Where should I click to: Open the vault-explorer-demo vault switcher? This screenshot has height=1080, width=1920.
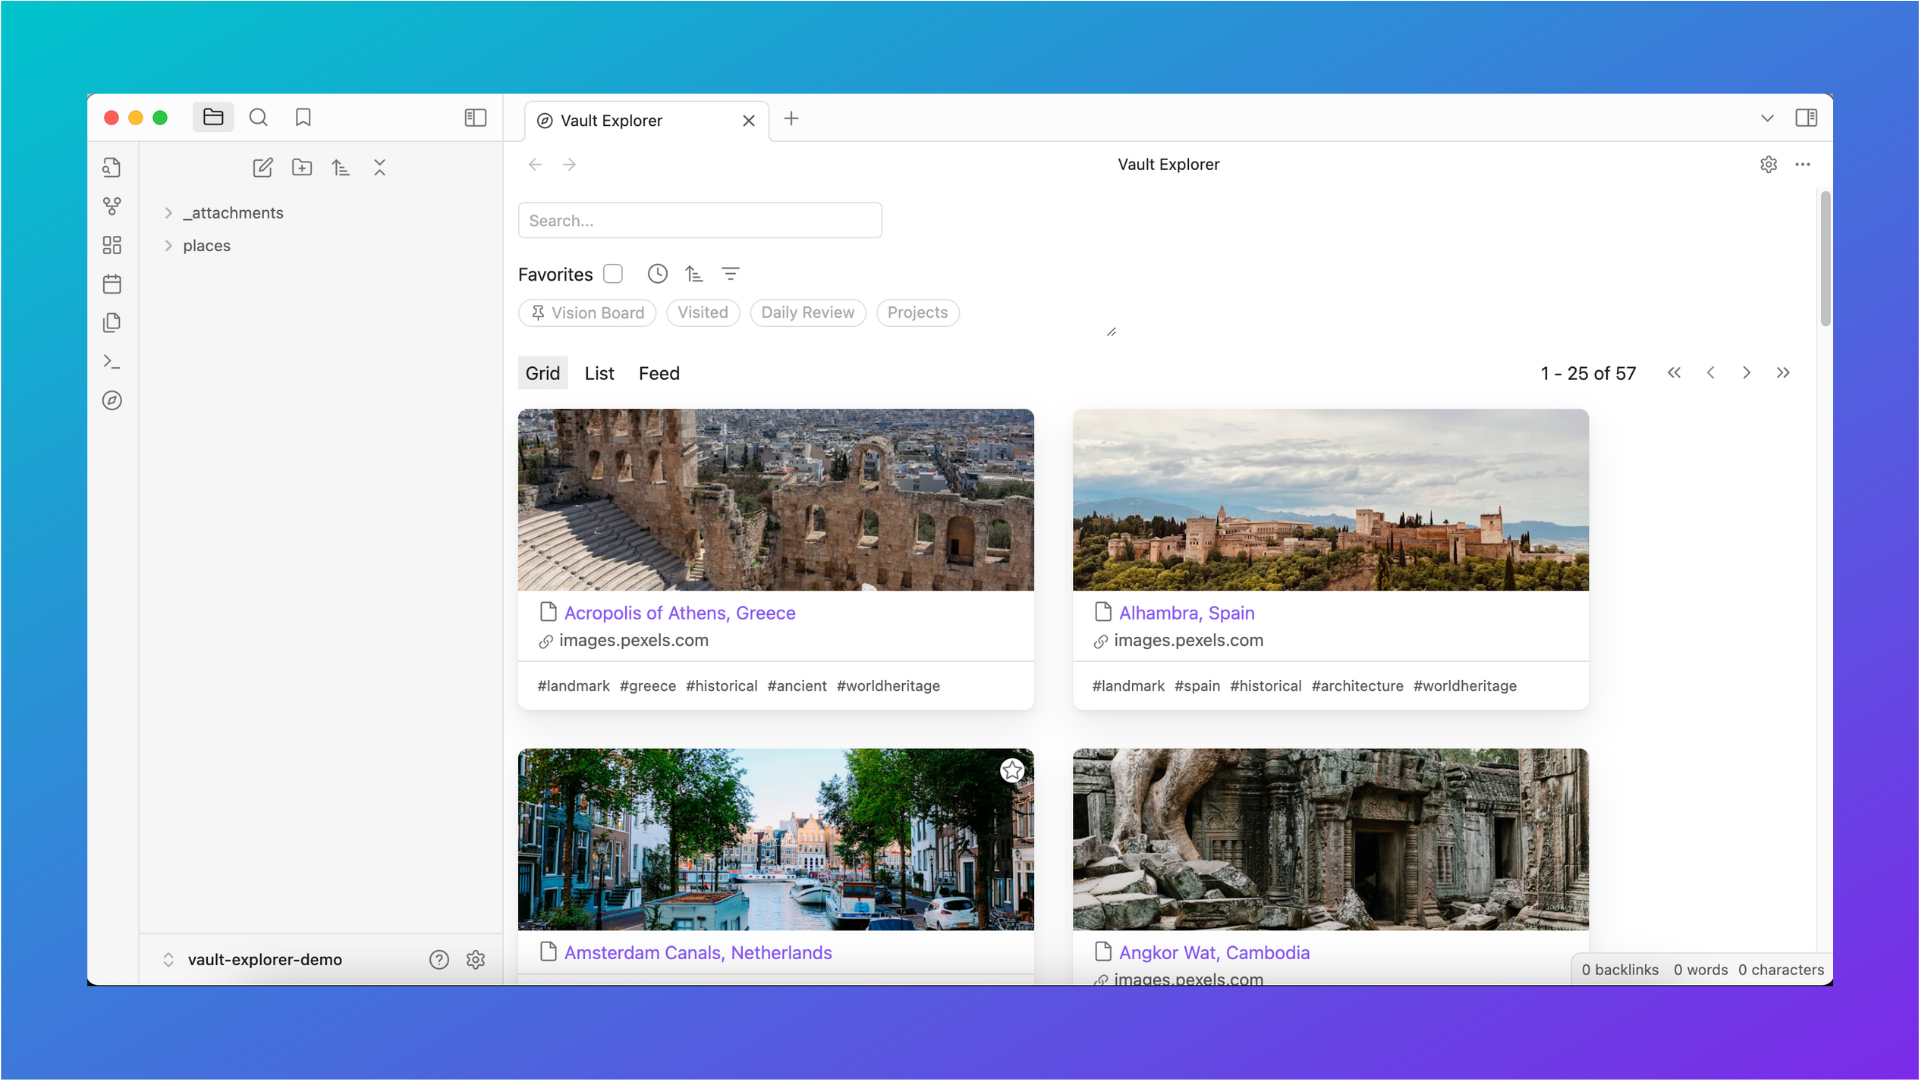(x=264, y=960)
